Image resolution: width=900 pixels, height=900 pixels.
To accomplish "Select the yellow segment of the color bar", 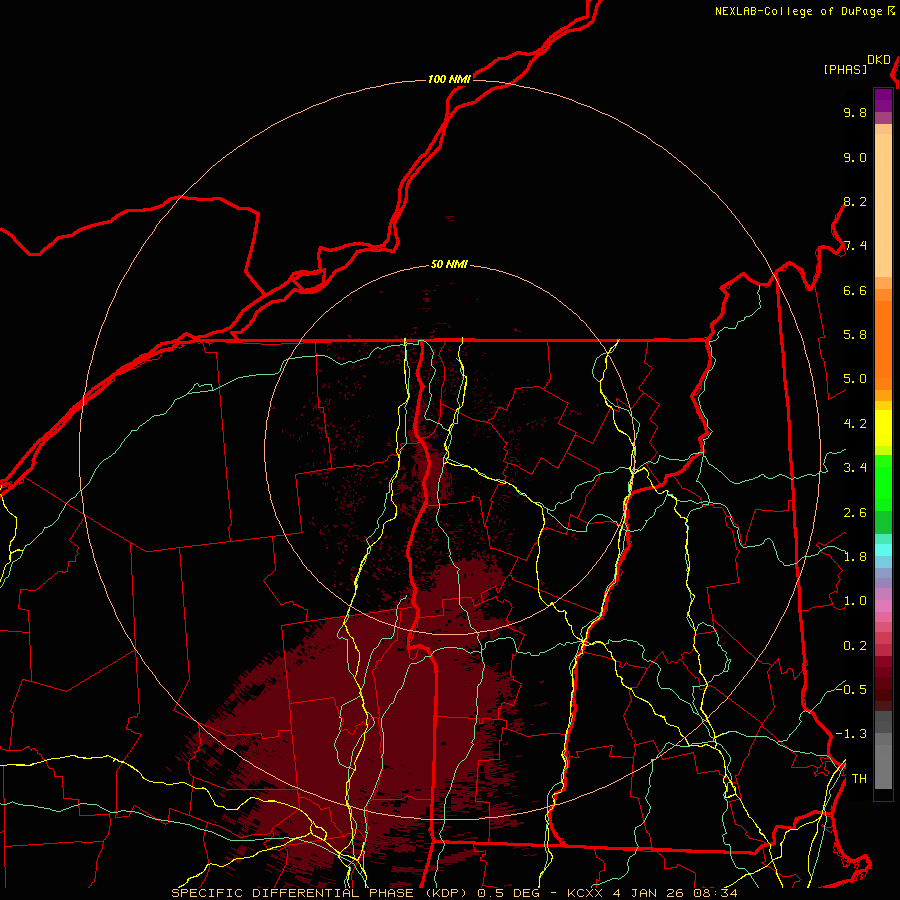I will (883, 428).
